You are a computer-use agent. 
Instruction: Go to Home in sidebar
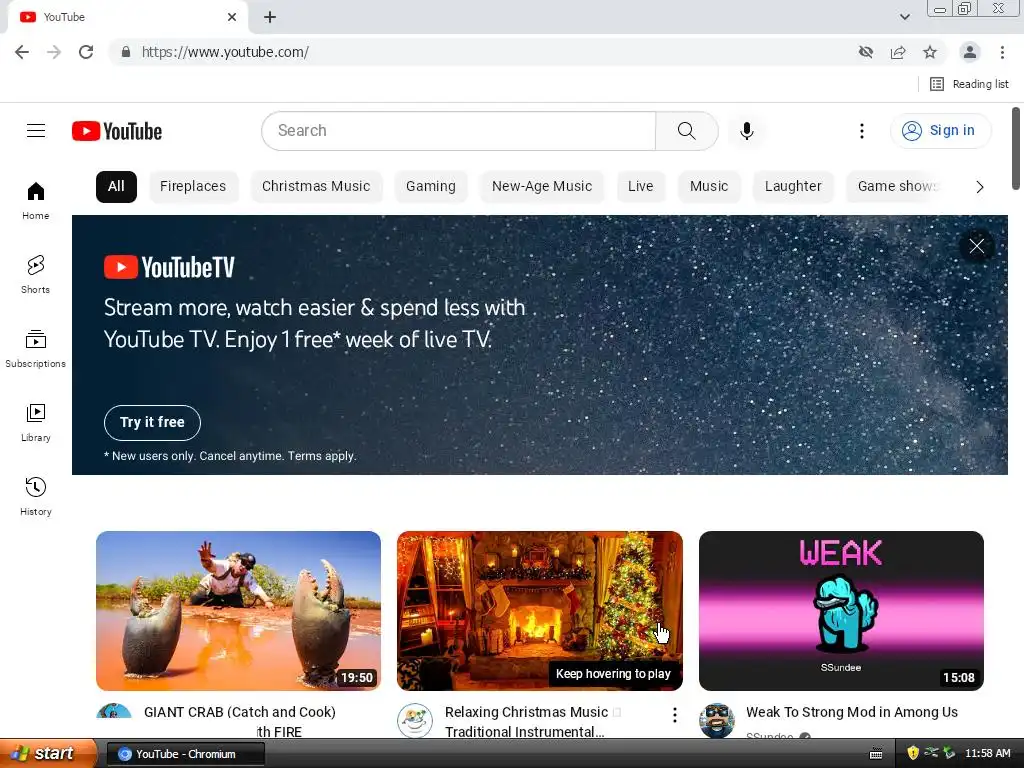35,201
